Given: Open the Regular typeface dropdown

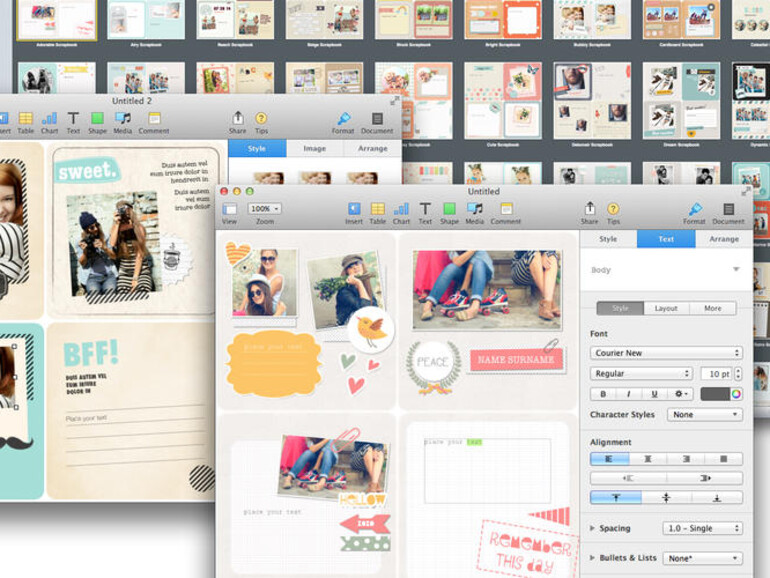Looking at the screenshot, I should click(x=641, y=373).
